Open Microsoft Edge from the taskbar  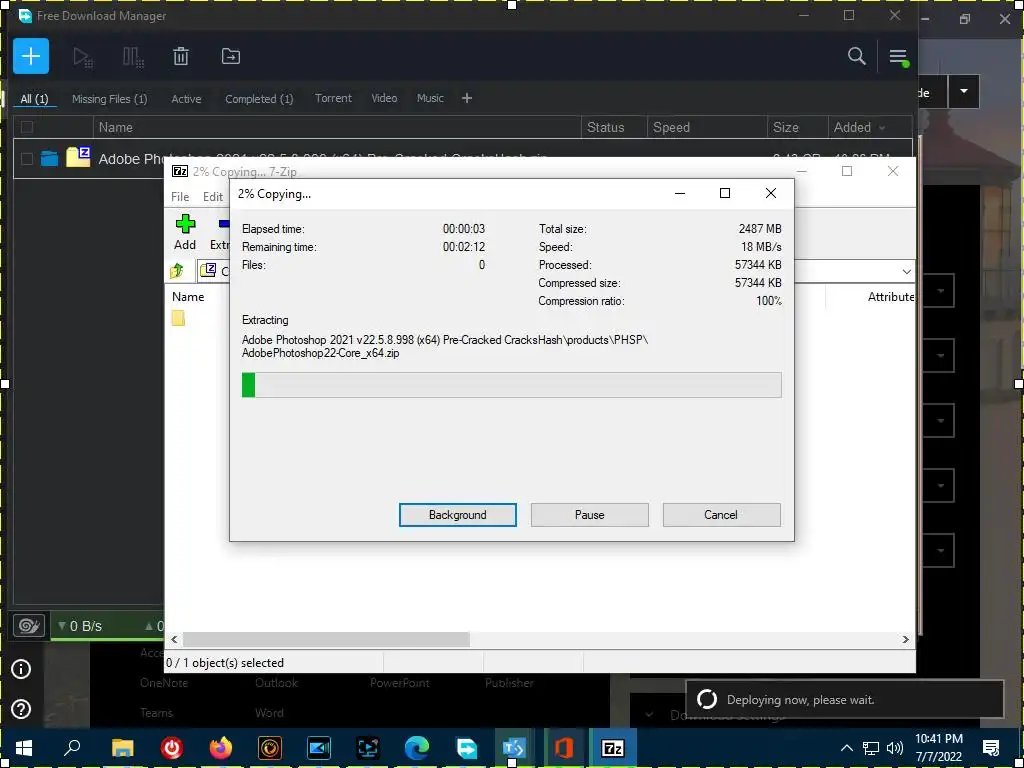417,748
